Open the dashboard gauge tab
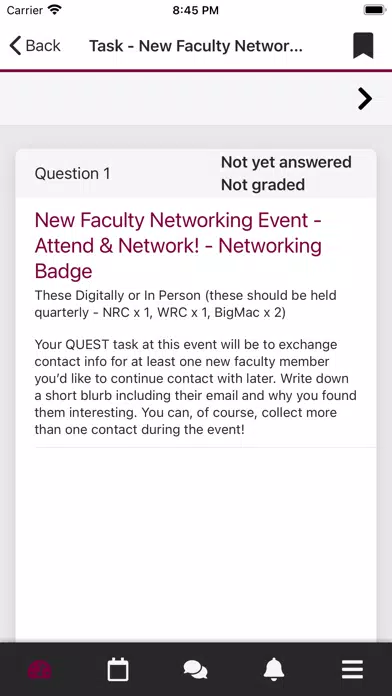This screenshot has height=696, width=392. [x=40, y=670]
